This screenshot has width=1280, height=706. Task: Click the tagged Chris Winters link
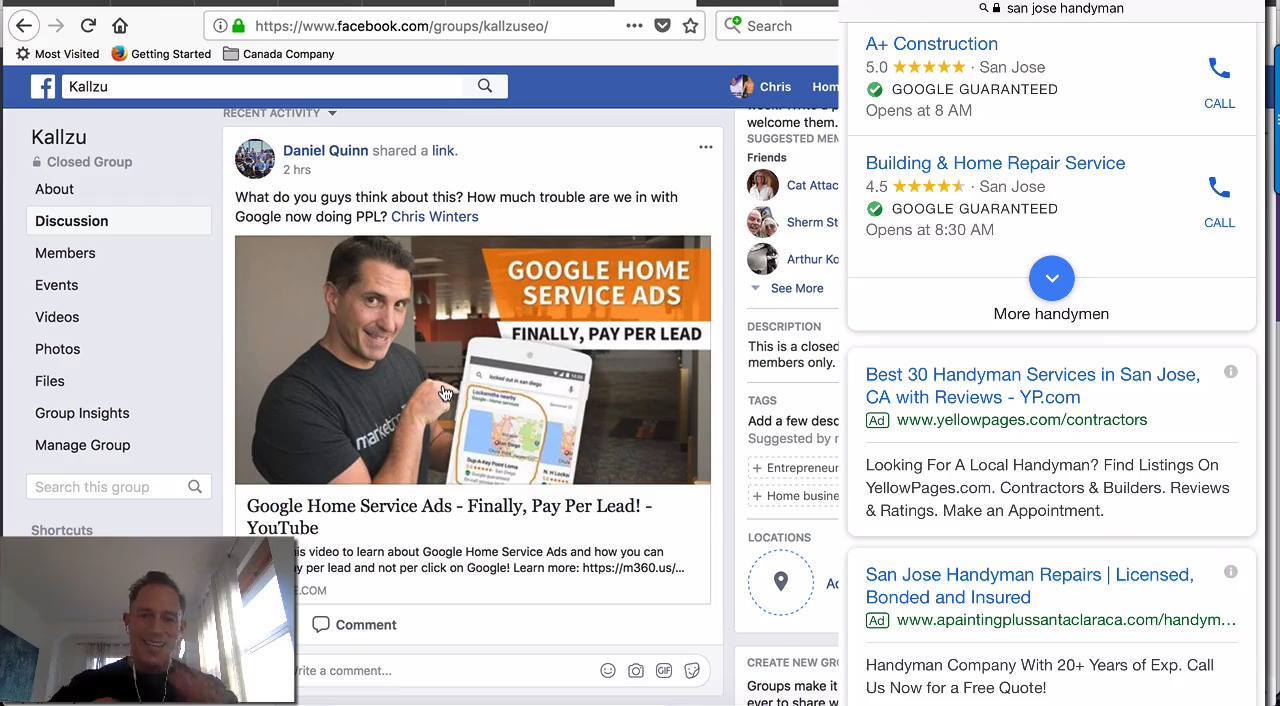(435, 216)
